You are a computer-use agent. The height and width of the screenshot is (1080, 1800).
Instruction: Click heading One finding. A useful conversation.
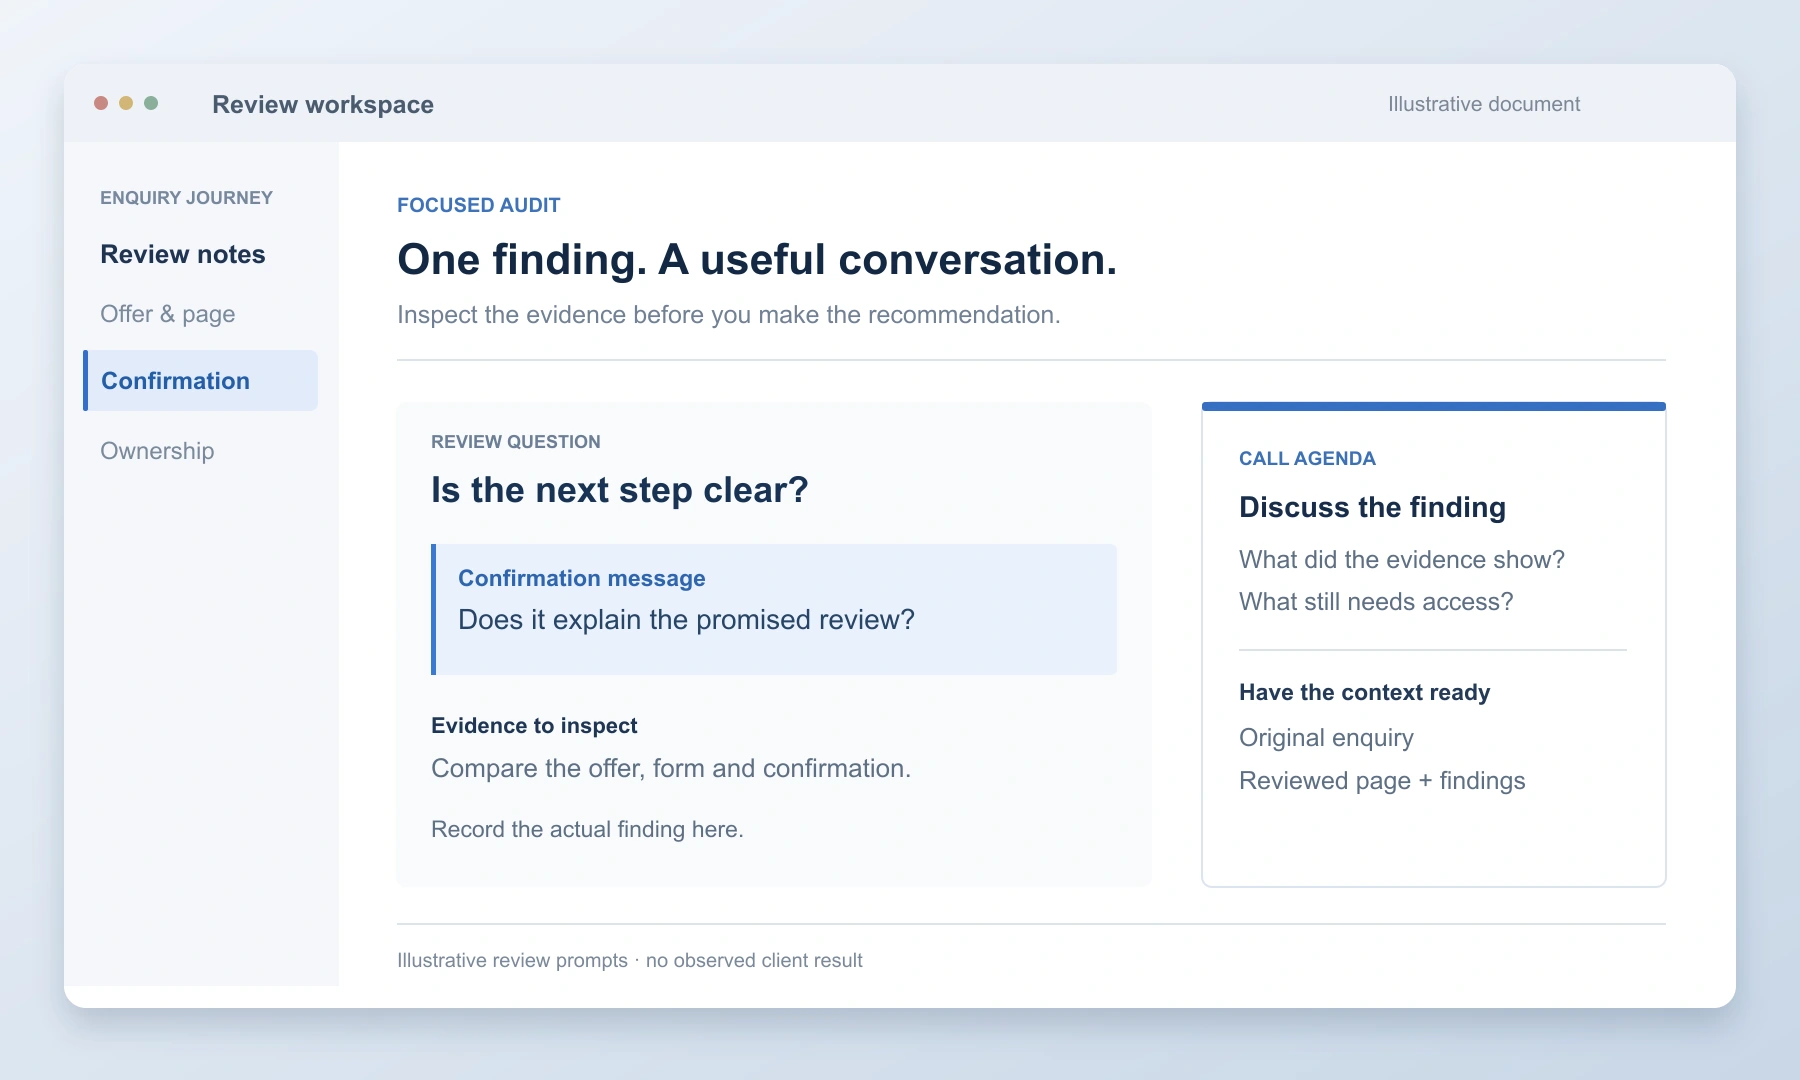(x=757, y=259)
